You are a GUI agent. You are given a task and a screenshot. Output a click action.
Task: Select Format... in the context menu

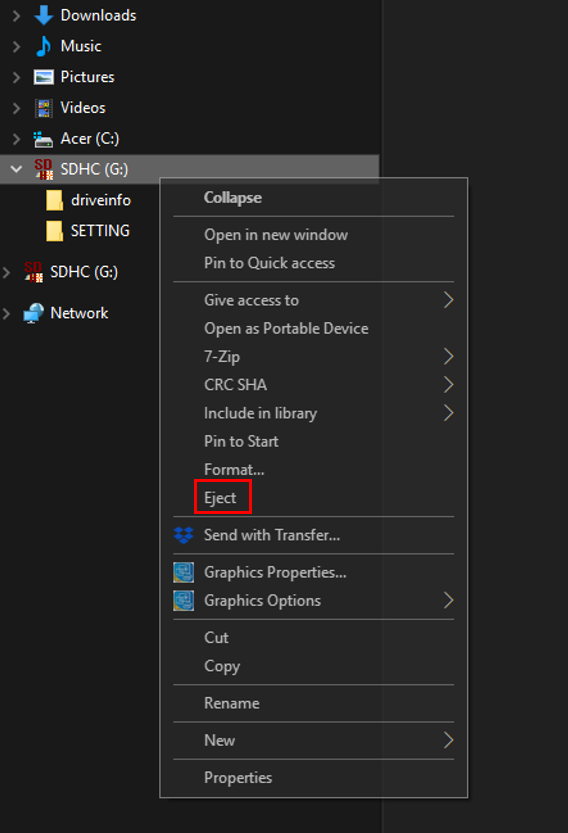(x=234, y=470)
